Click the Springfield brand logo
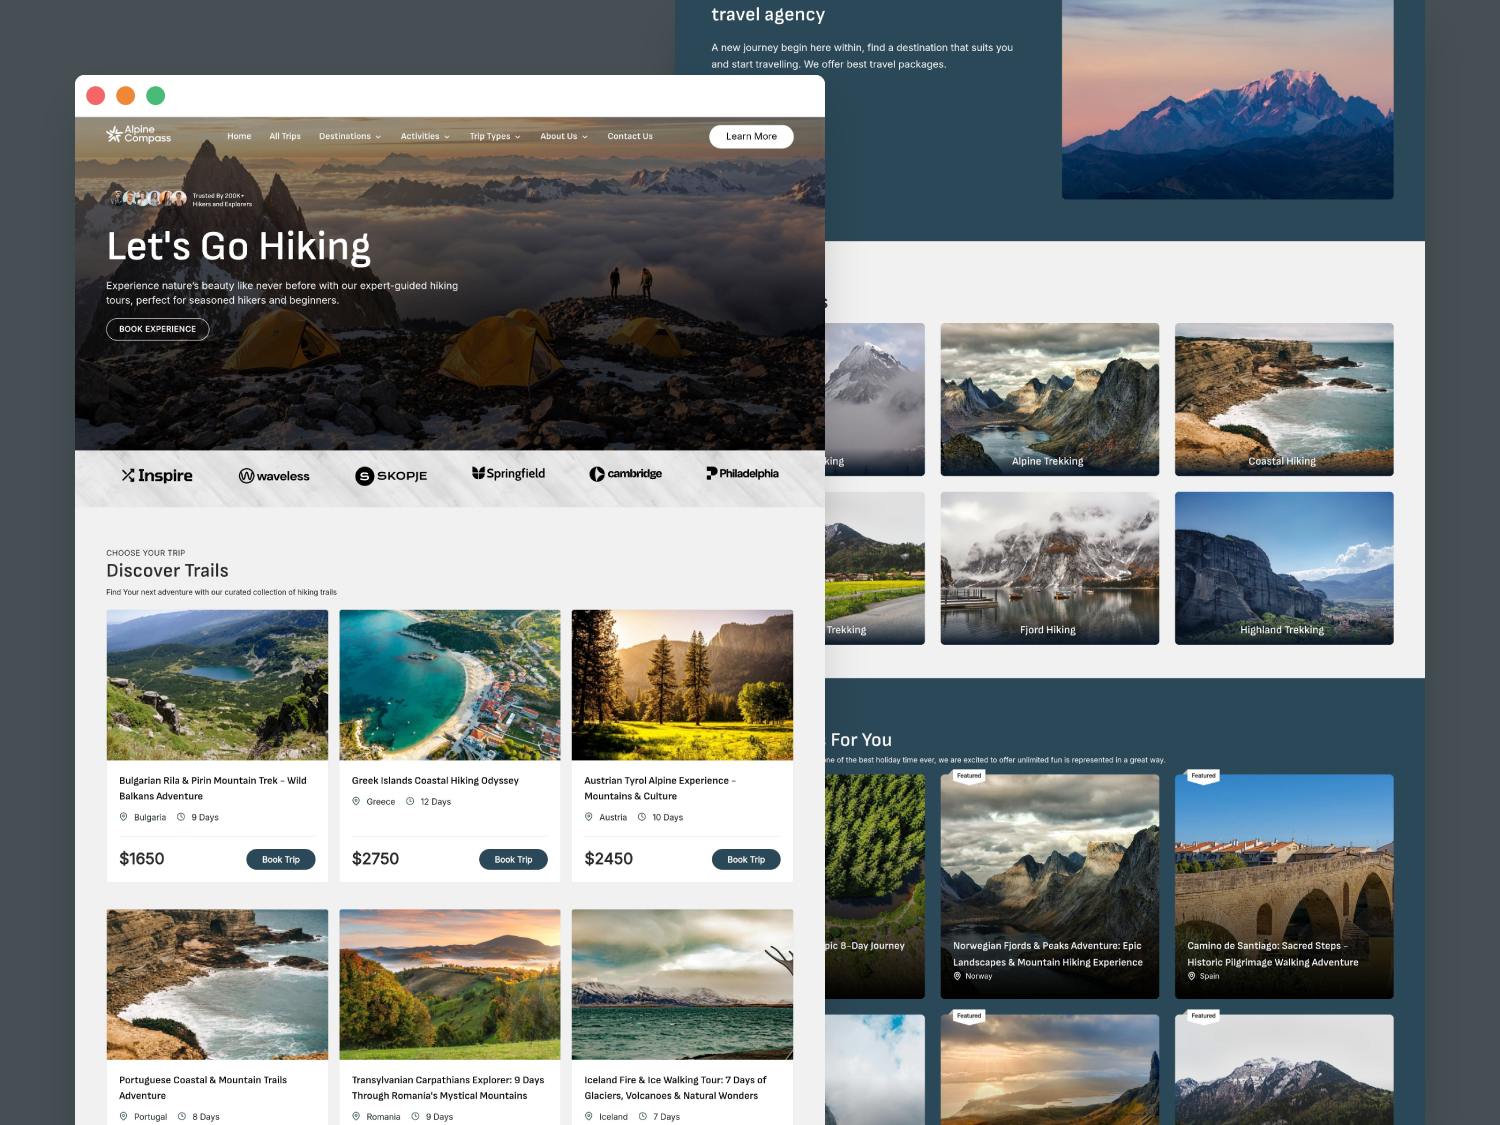This screenshot has height=1125, width=1500. click(508, 474)
